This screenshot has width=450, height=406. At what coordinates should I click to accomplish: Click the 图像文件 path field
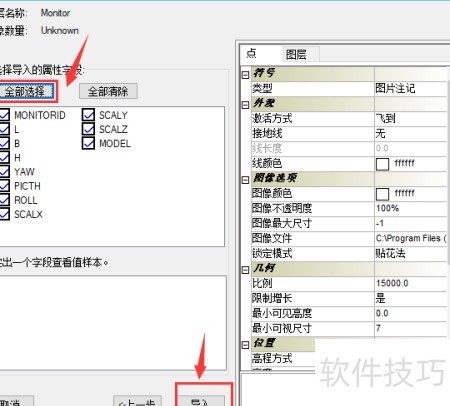pos(411,238)
